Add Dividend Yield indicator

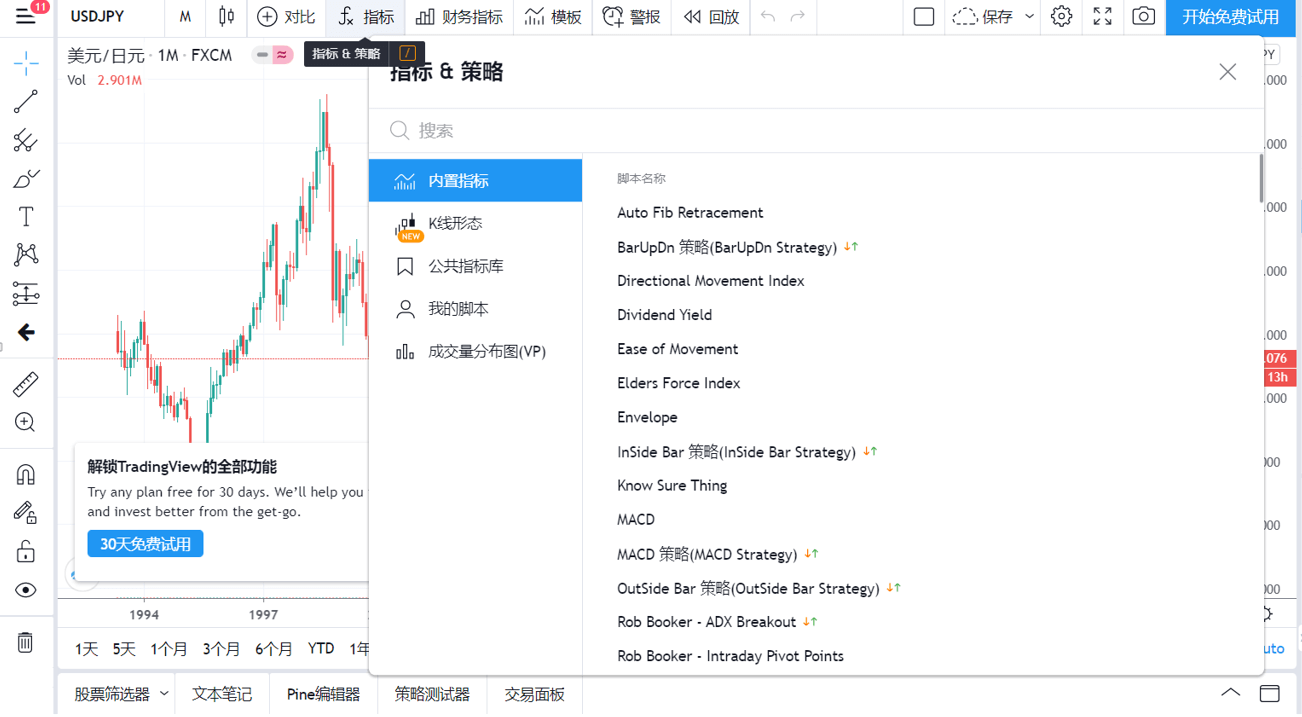point(665,315)
